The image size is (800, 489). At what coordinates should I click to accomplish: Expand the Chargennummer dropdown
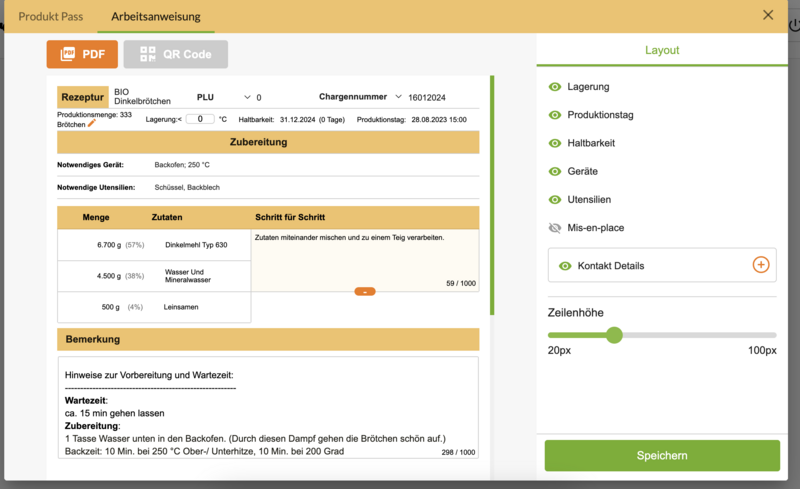tap(399, 97)
